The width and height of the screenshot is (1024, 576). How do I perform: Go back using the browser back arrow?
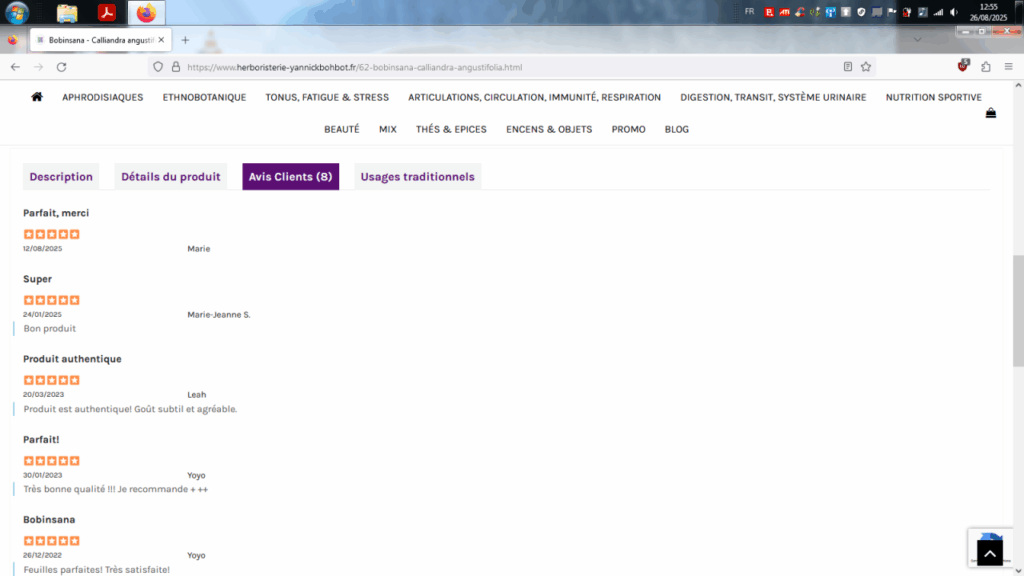[x=15, y=67]
